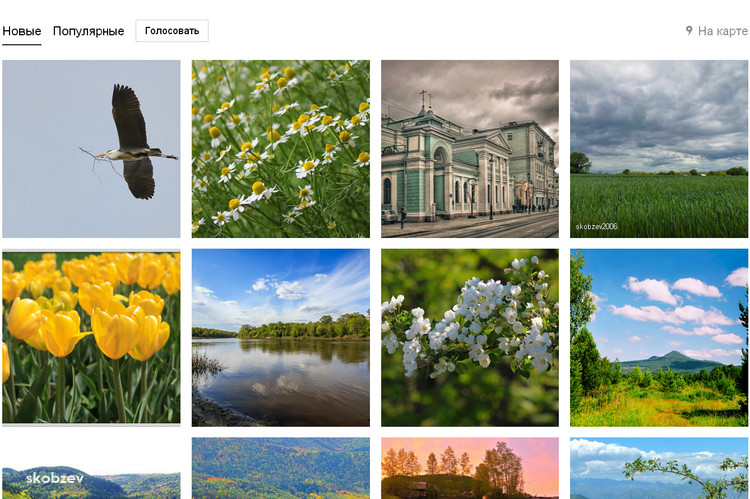The height and width of the screenshot is (499, 750).
Task: Open the sunset trees silhouette photo
Action: (469, 469)
